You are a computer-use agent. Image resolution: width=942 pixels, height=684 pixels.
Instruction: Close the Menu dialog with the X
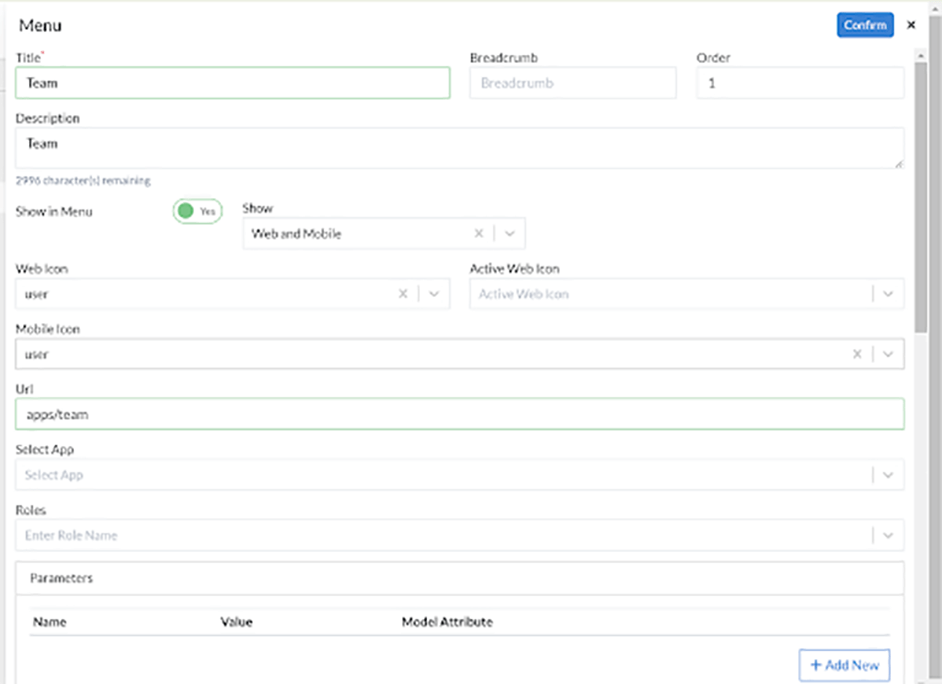[x=911, y=24]
